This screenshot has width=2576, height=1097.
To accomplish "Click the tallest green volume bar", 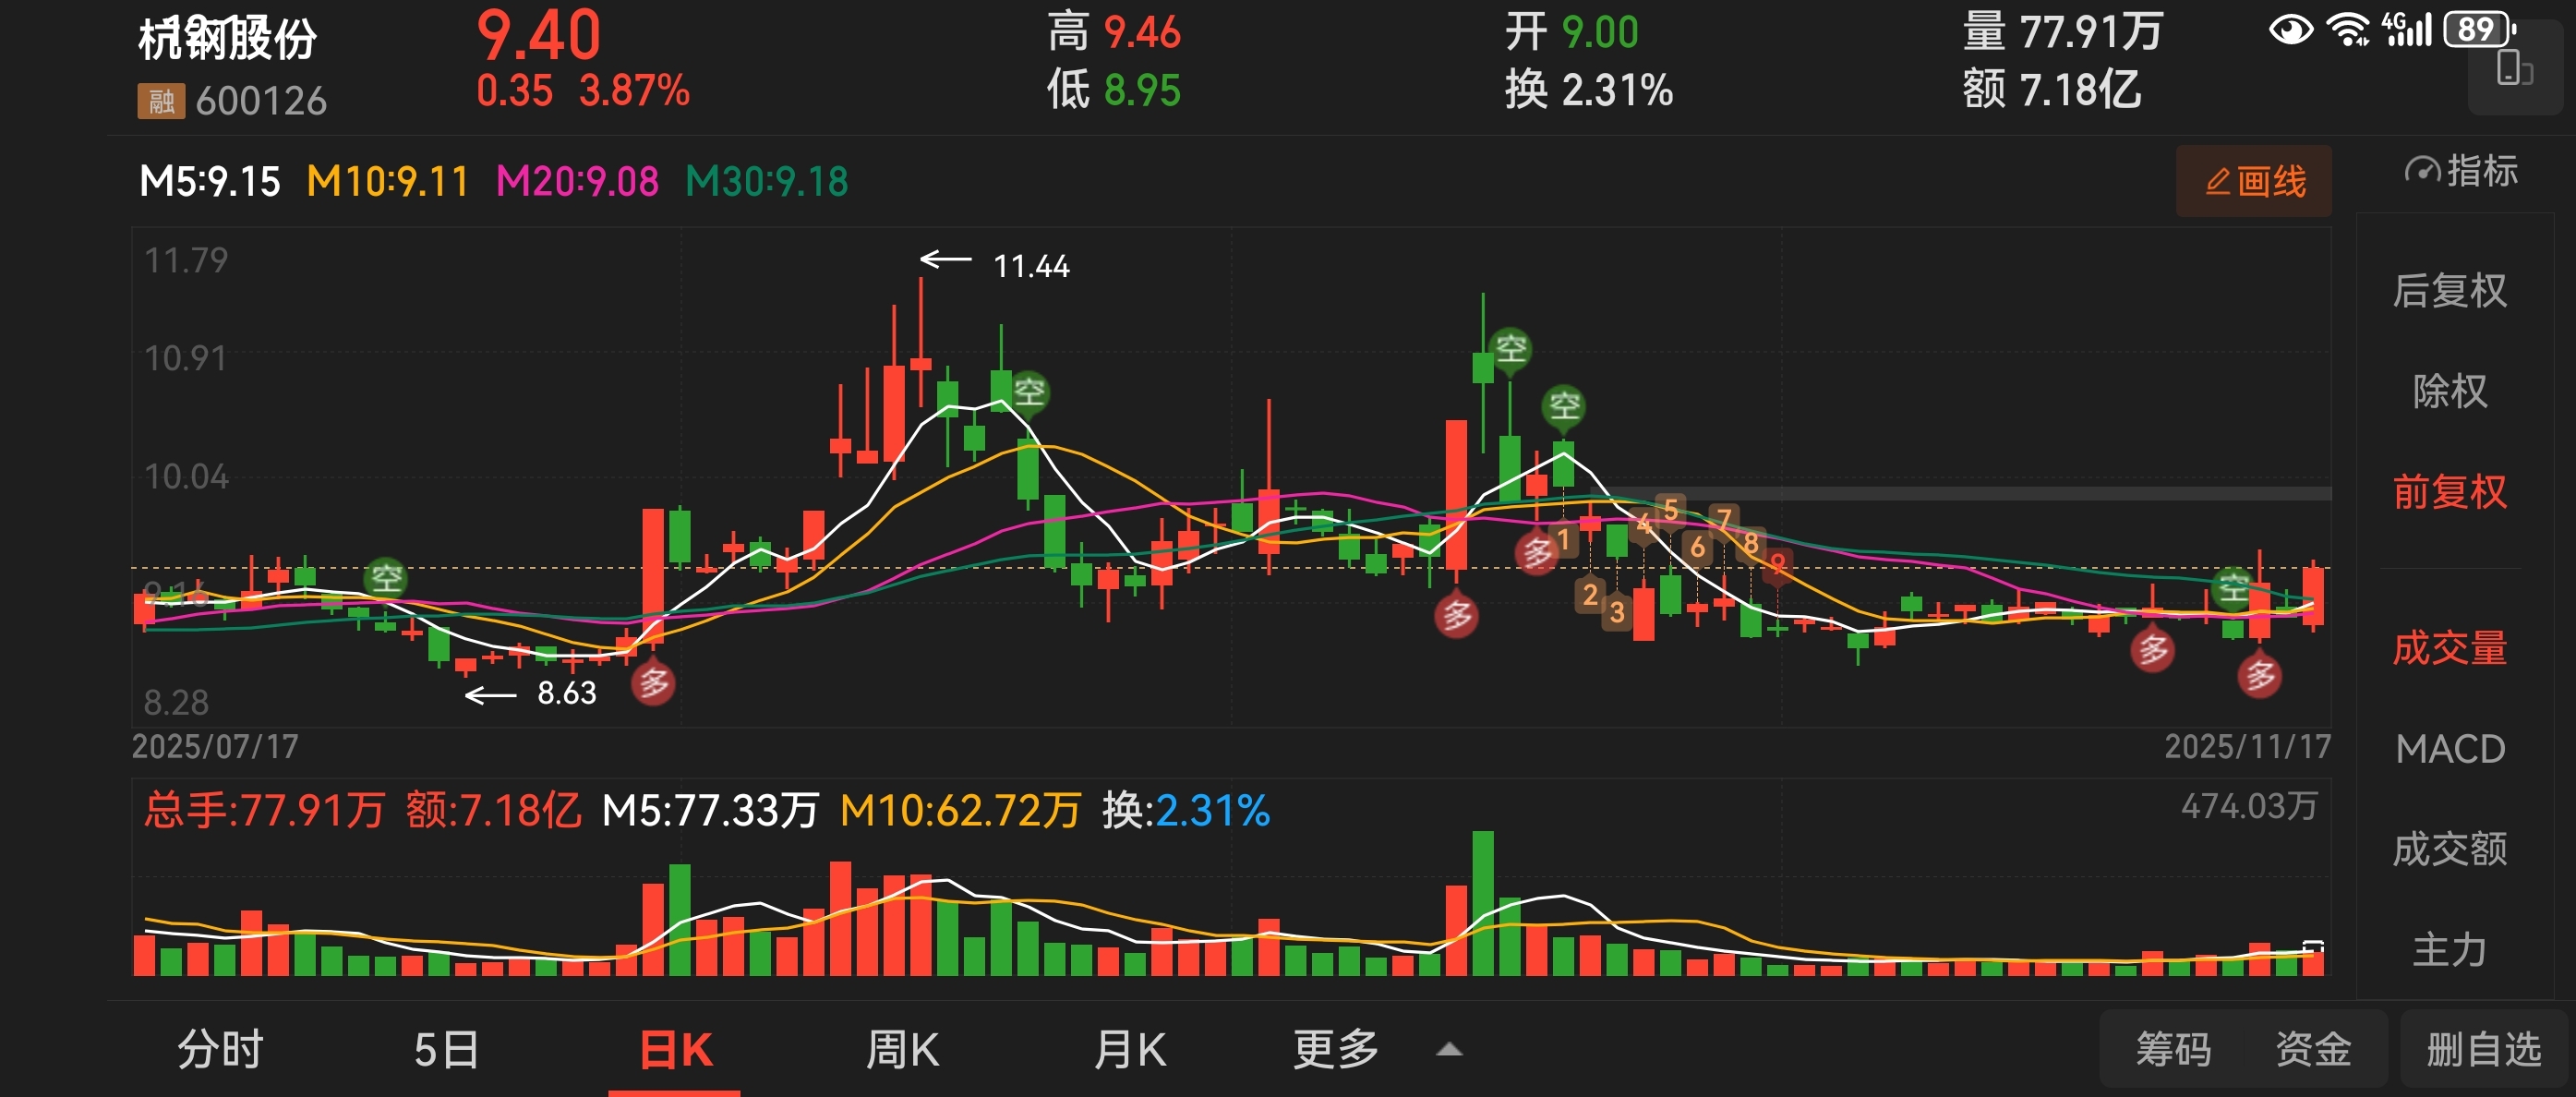I will (x=1483, y=902).
